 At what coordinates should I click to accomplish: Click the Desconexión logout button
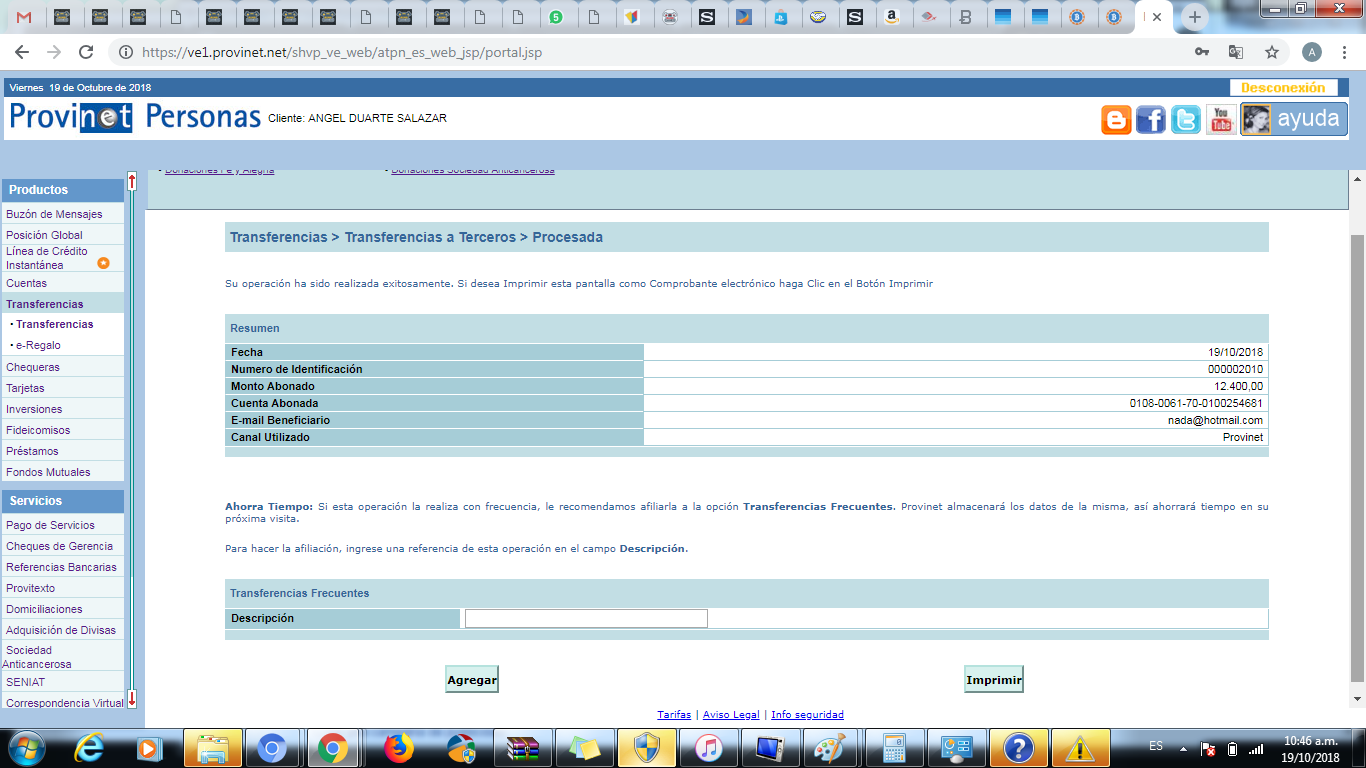[x=1283, y=87]
